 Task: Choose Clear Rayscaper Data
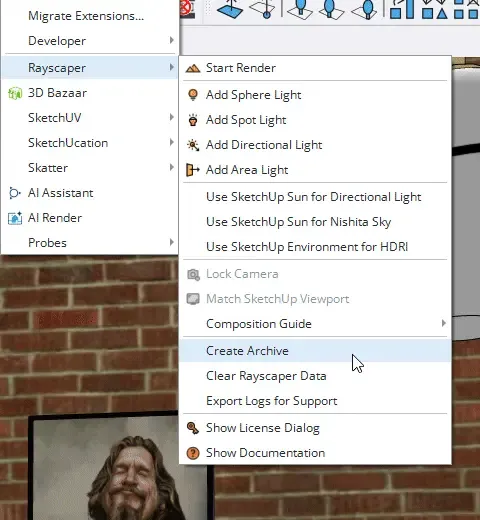[x=315, y=376]
